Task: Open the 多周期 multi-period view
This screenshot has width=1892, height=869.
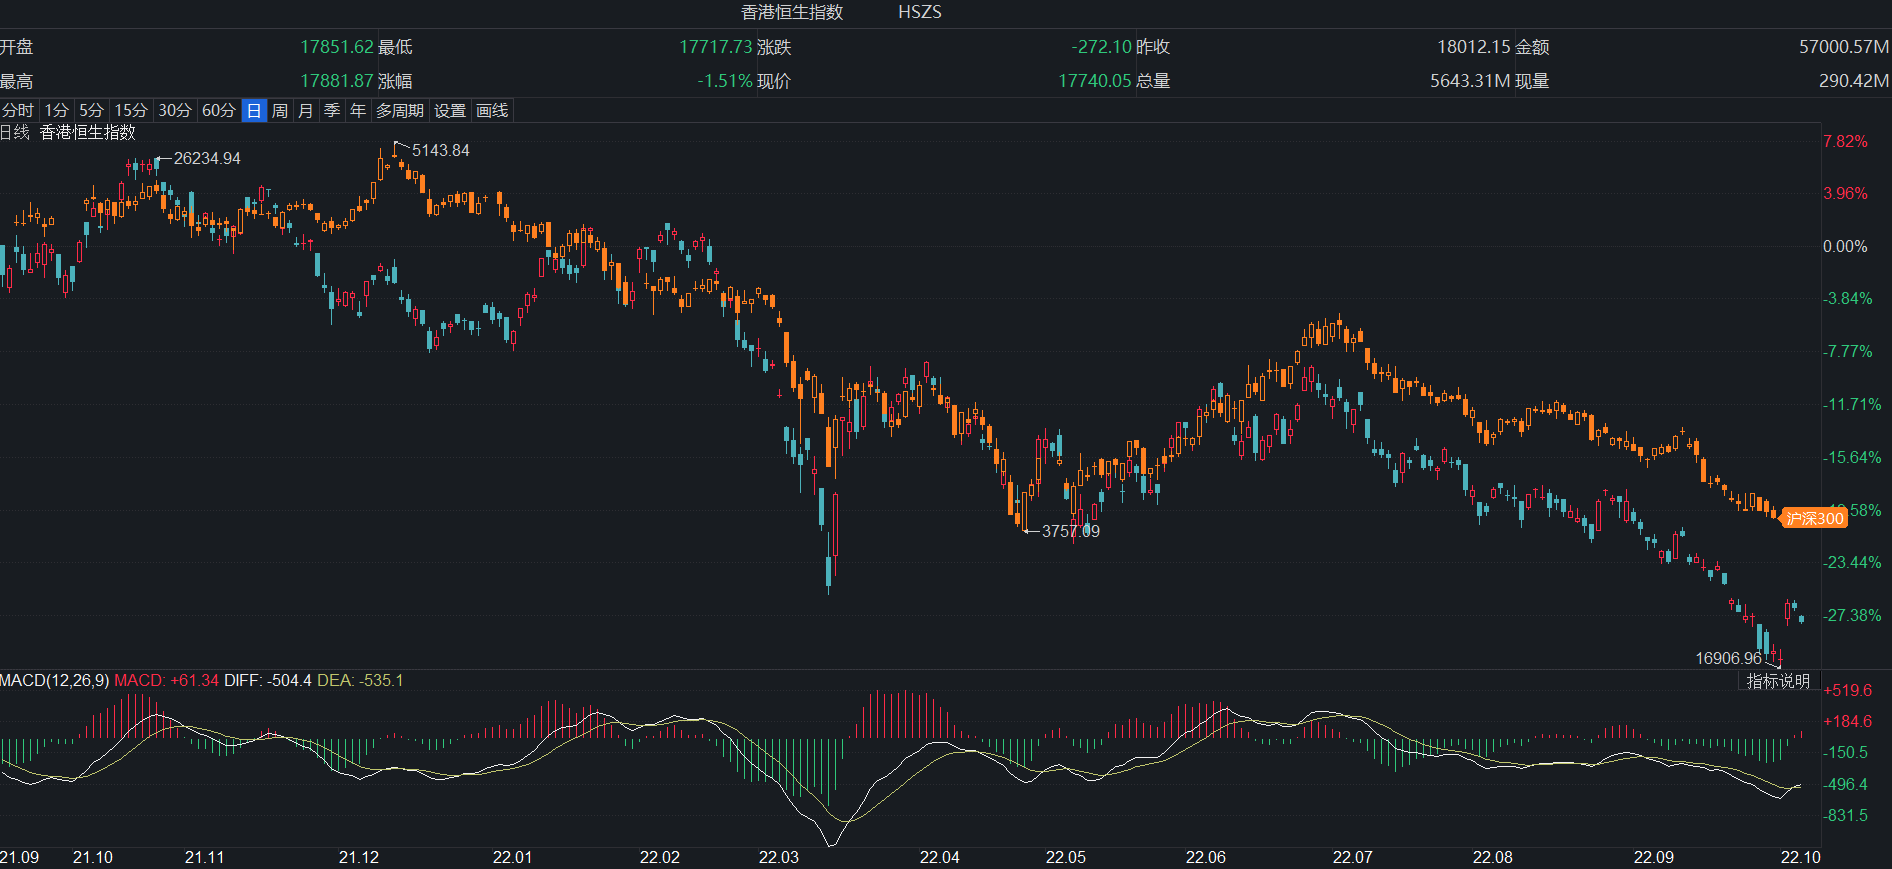Action: [400, 111]
